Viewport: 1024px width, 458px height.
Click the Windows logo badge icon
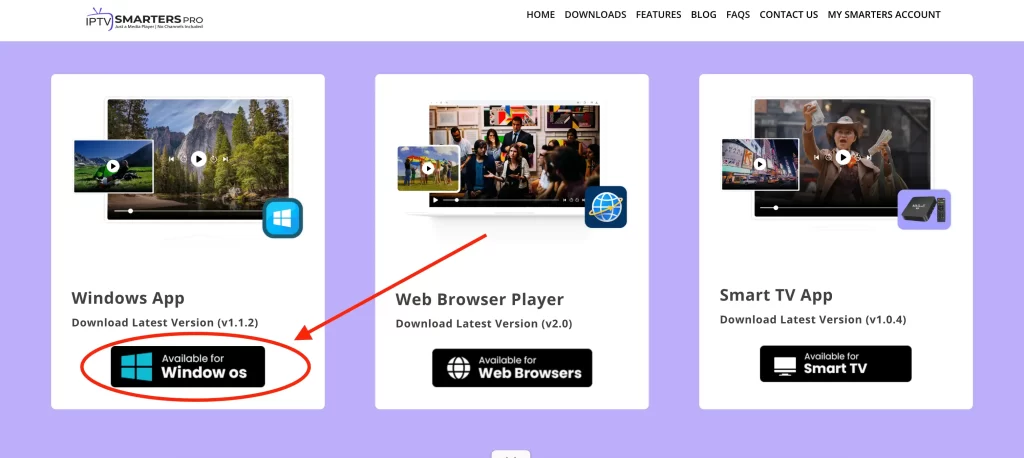pos(282,218)
